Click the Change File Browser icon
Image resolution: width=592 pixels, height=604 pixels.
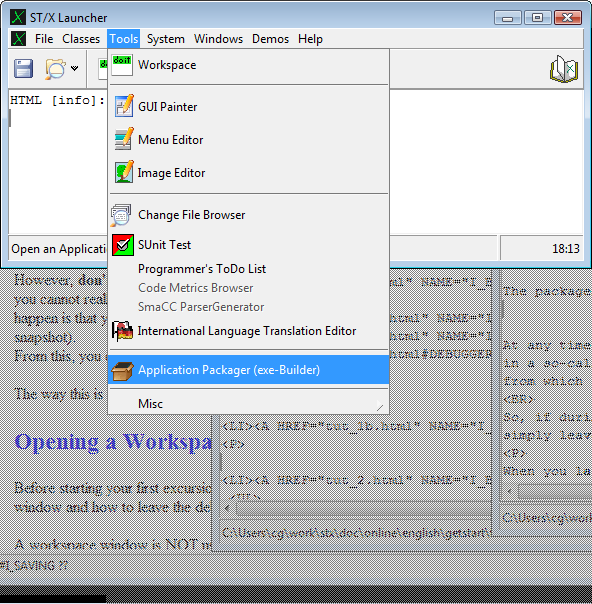click(x=121, y=215)
